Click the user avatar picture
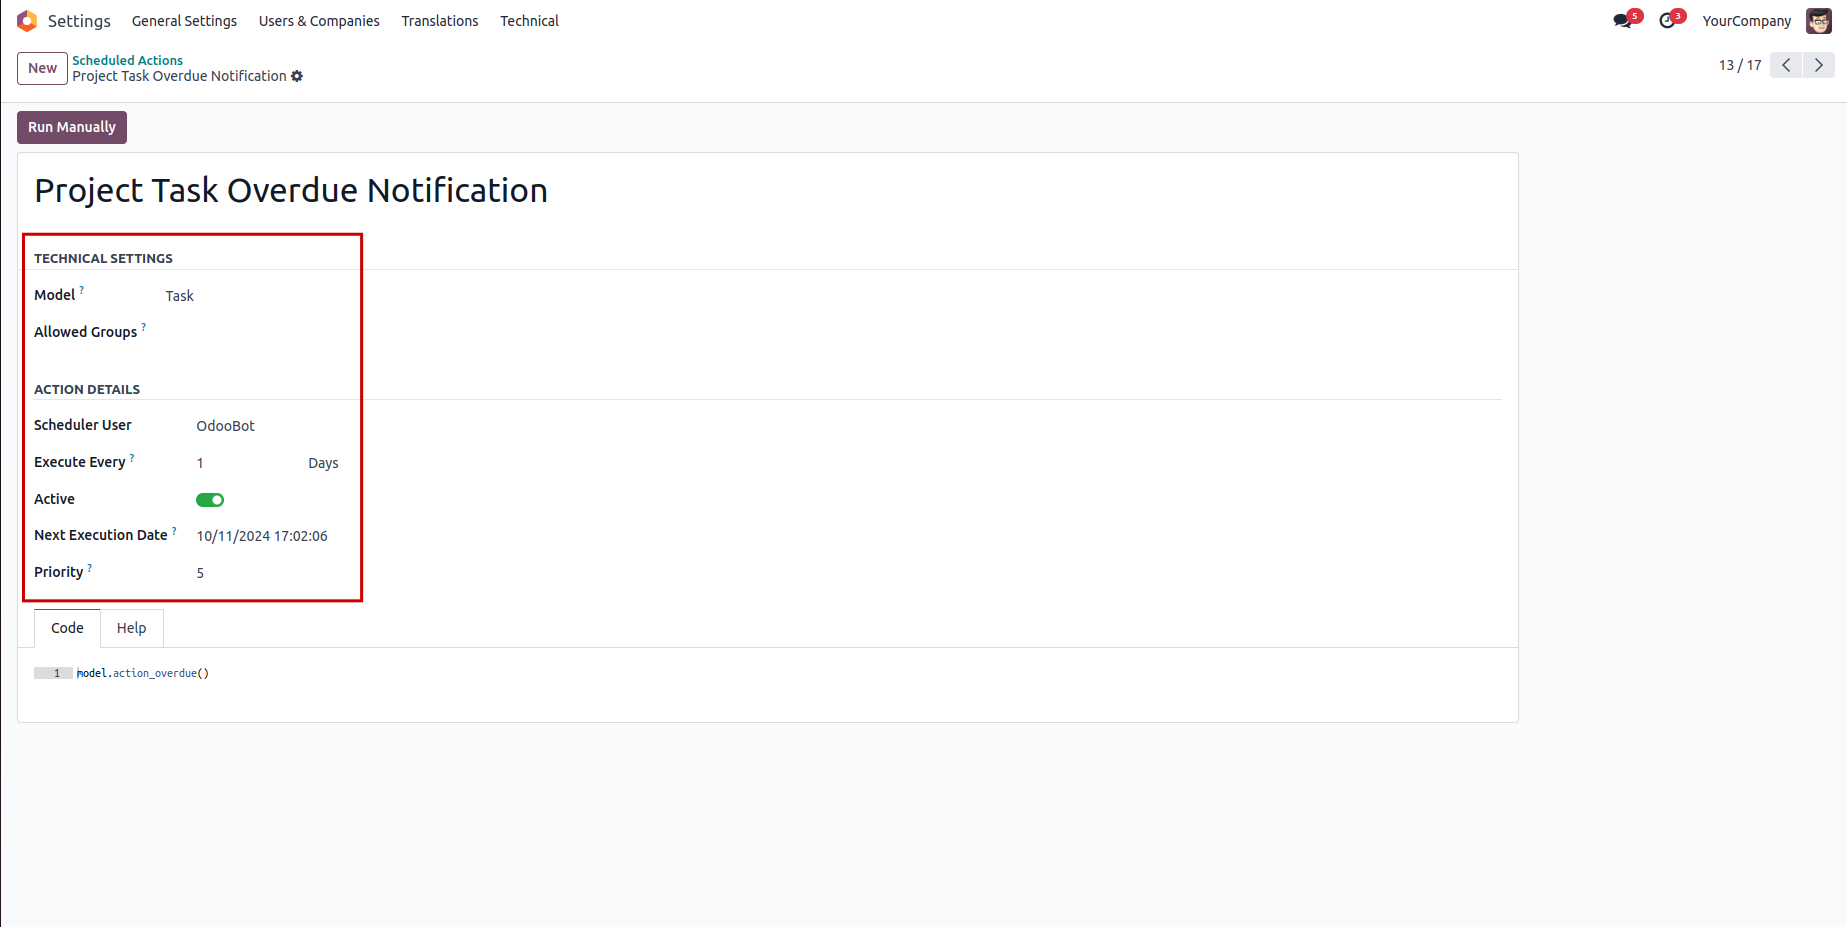 click(1818, 21)
